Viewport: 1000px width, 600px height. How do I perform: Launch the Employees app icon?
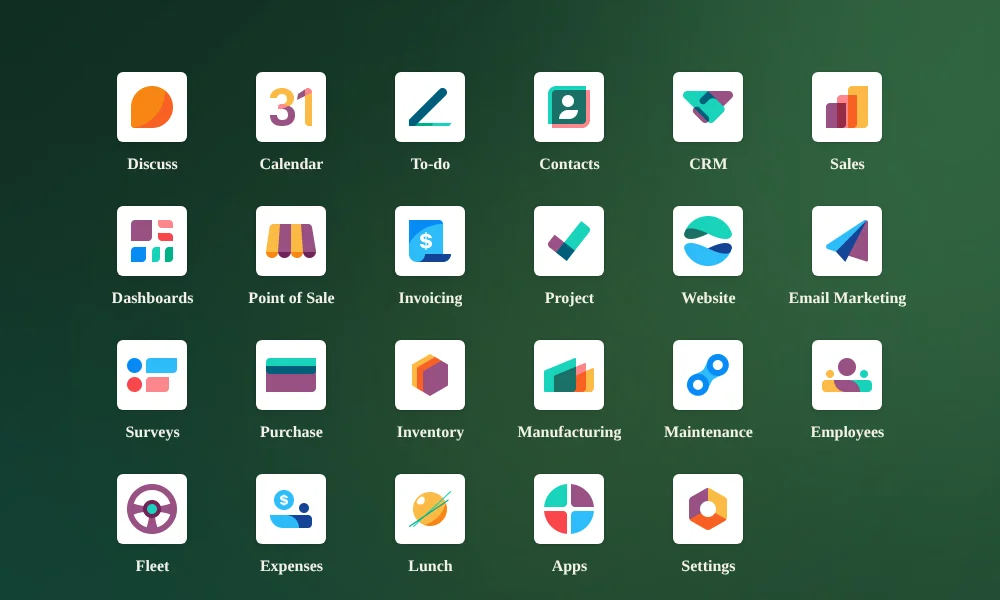847,375
